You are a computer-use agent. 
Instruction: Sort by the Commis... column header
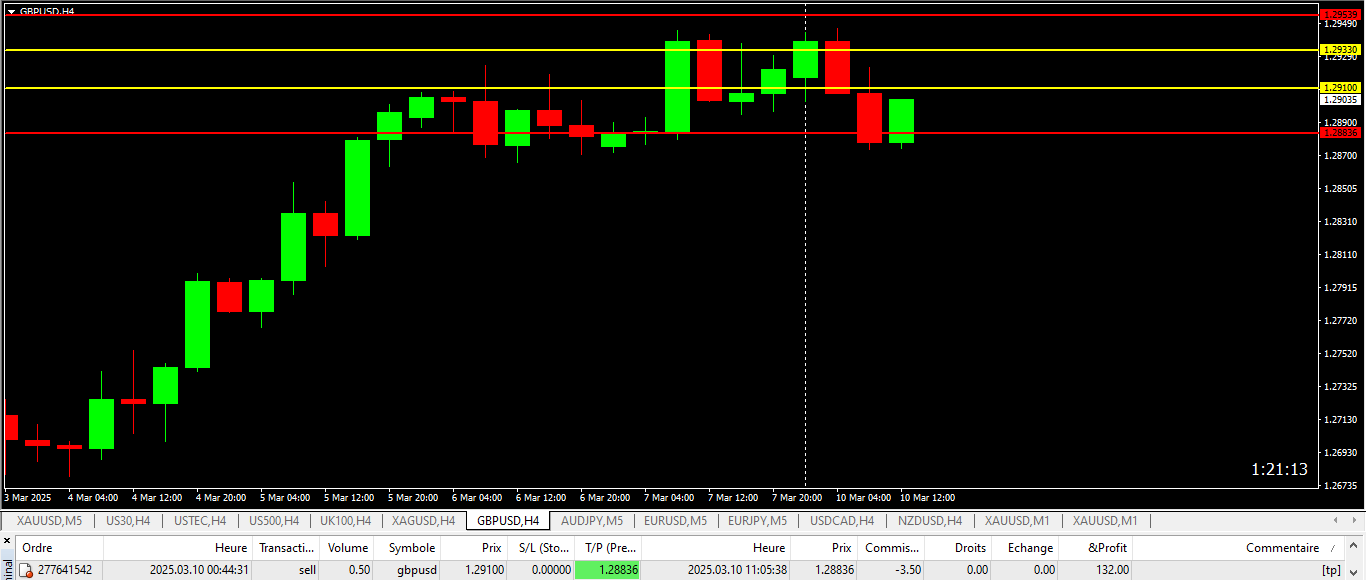click(x=890, y=548)
